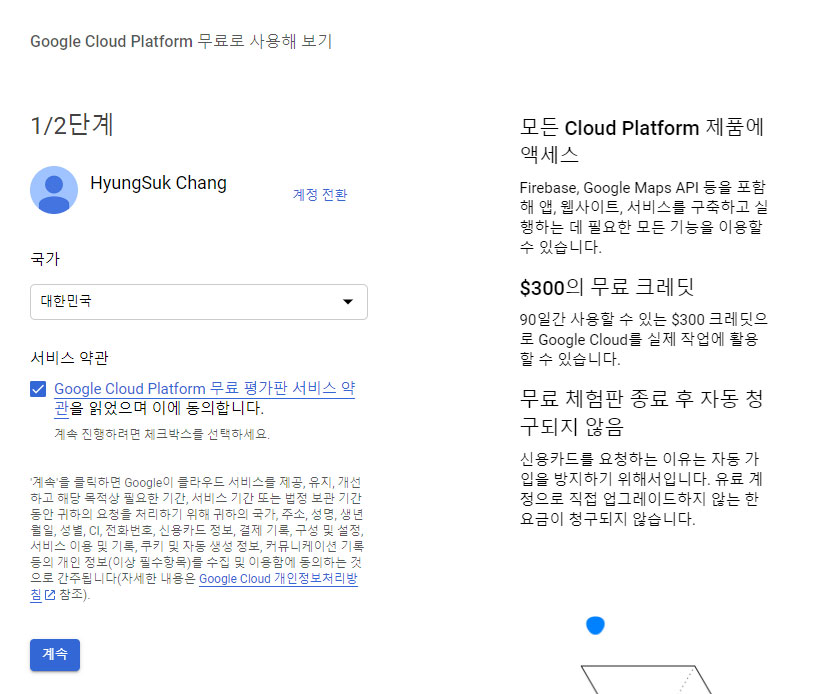Click the 서비스 약관 section label

point(69,357)
